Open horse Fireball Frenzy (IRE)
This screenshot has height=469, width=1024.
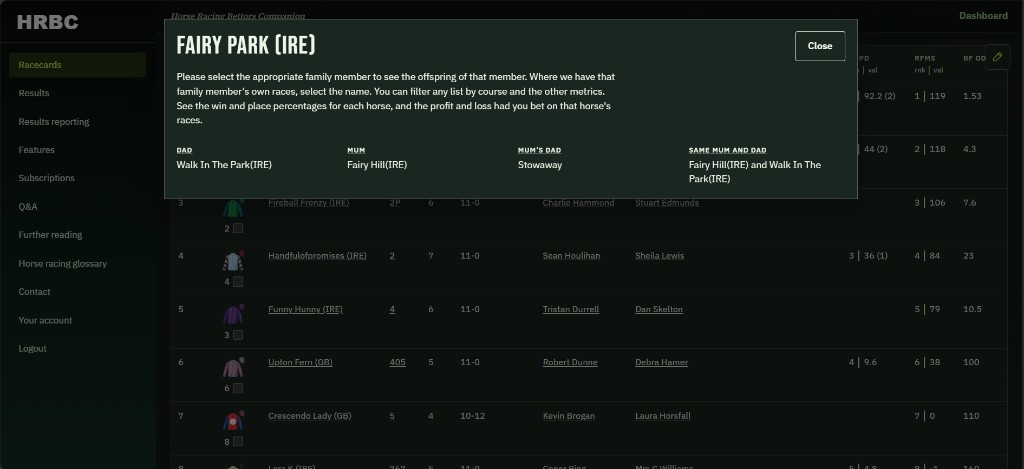coord(308,202)
